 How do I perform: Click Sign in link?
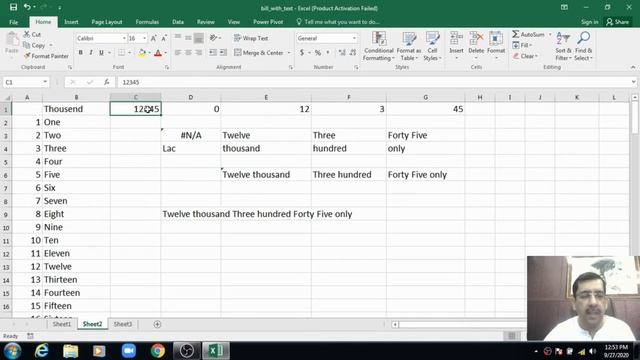pyautogui.click(x=589, y=22)
